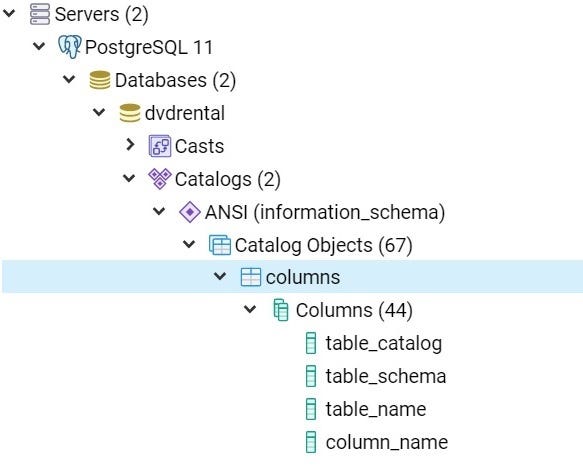Screen dimensions: 583x473
Task: Click the PostgreSQL elephant icon
Action: (x=70, y=47)
